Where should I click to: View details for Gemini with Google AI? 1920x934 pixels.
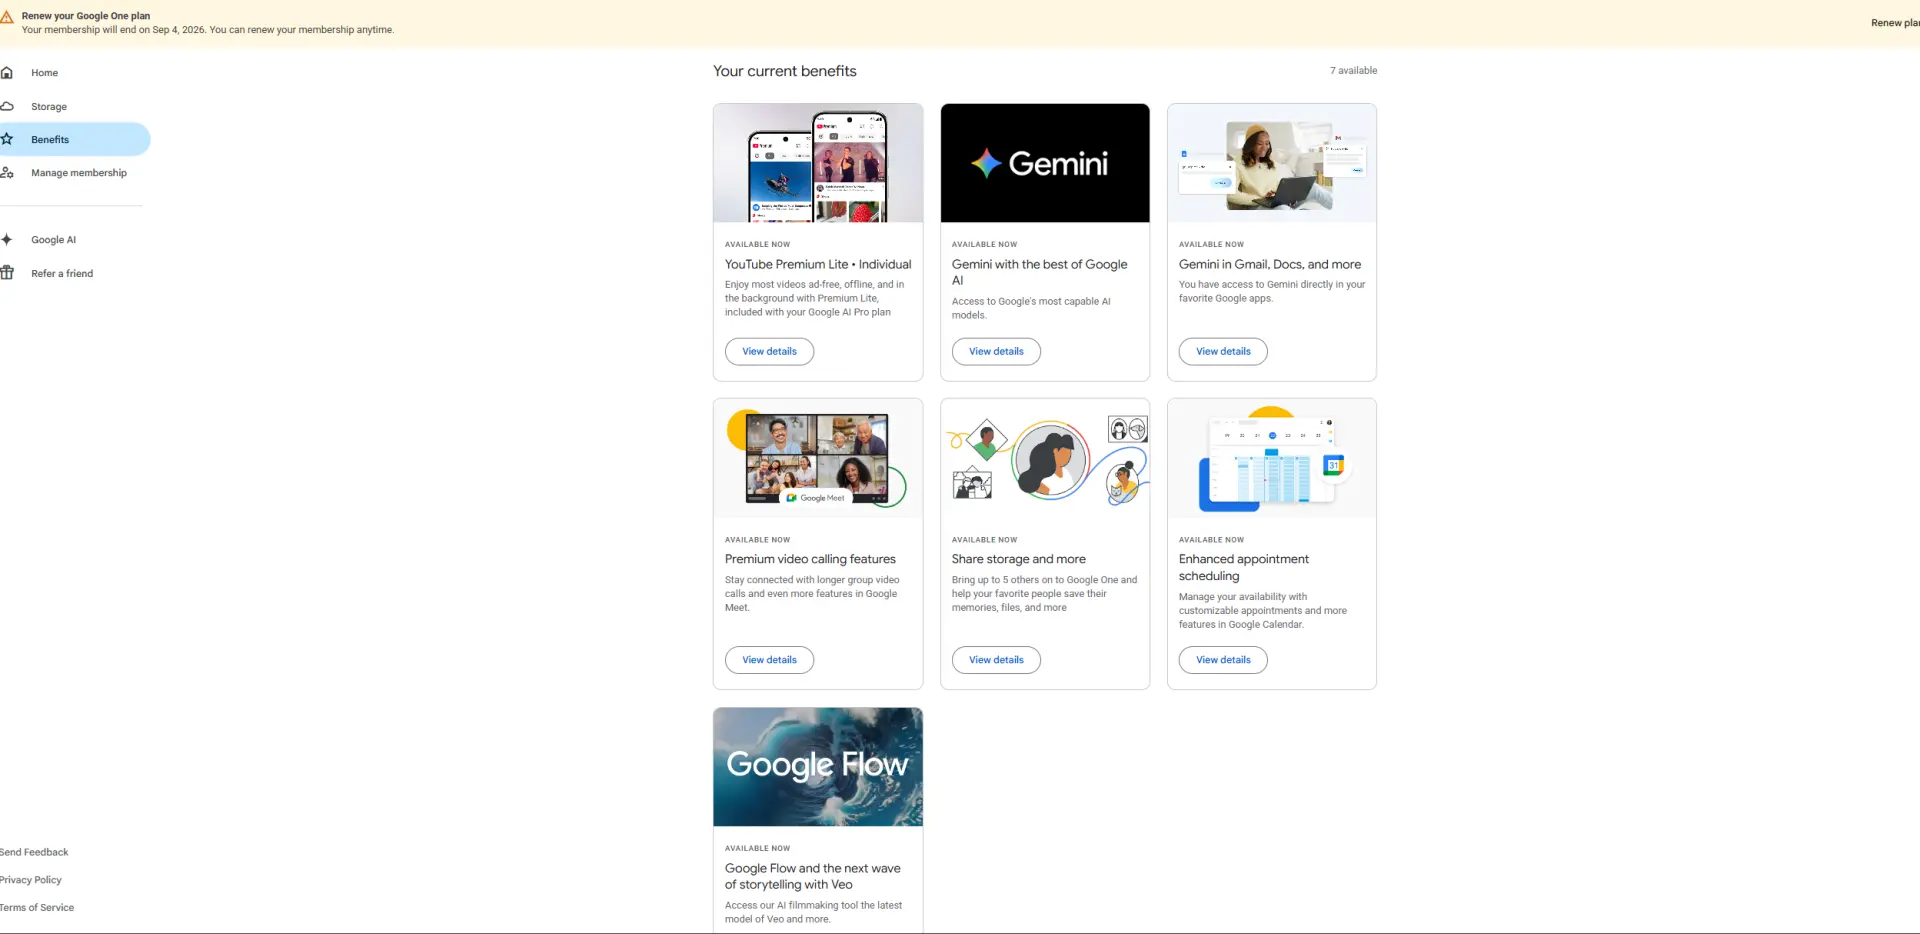point(996,352)
